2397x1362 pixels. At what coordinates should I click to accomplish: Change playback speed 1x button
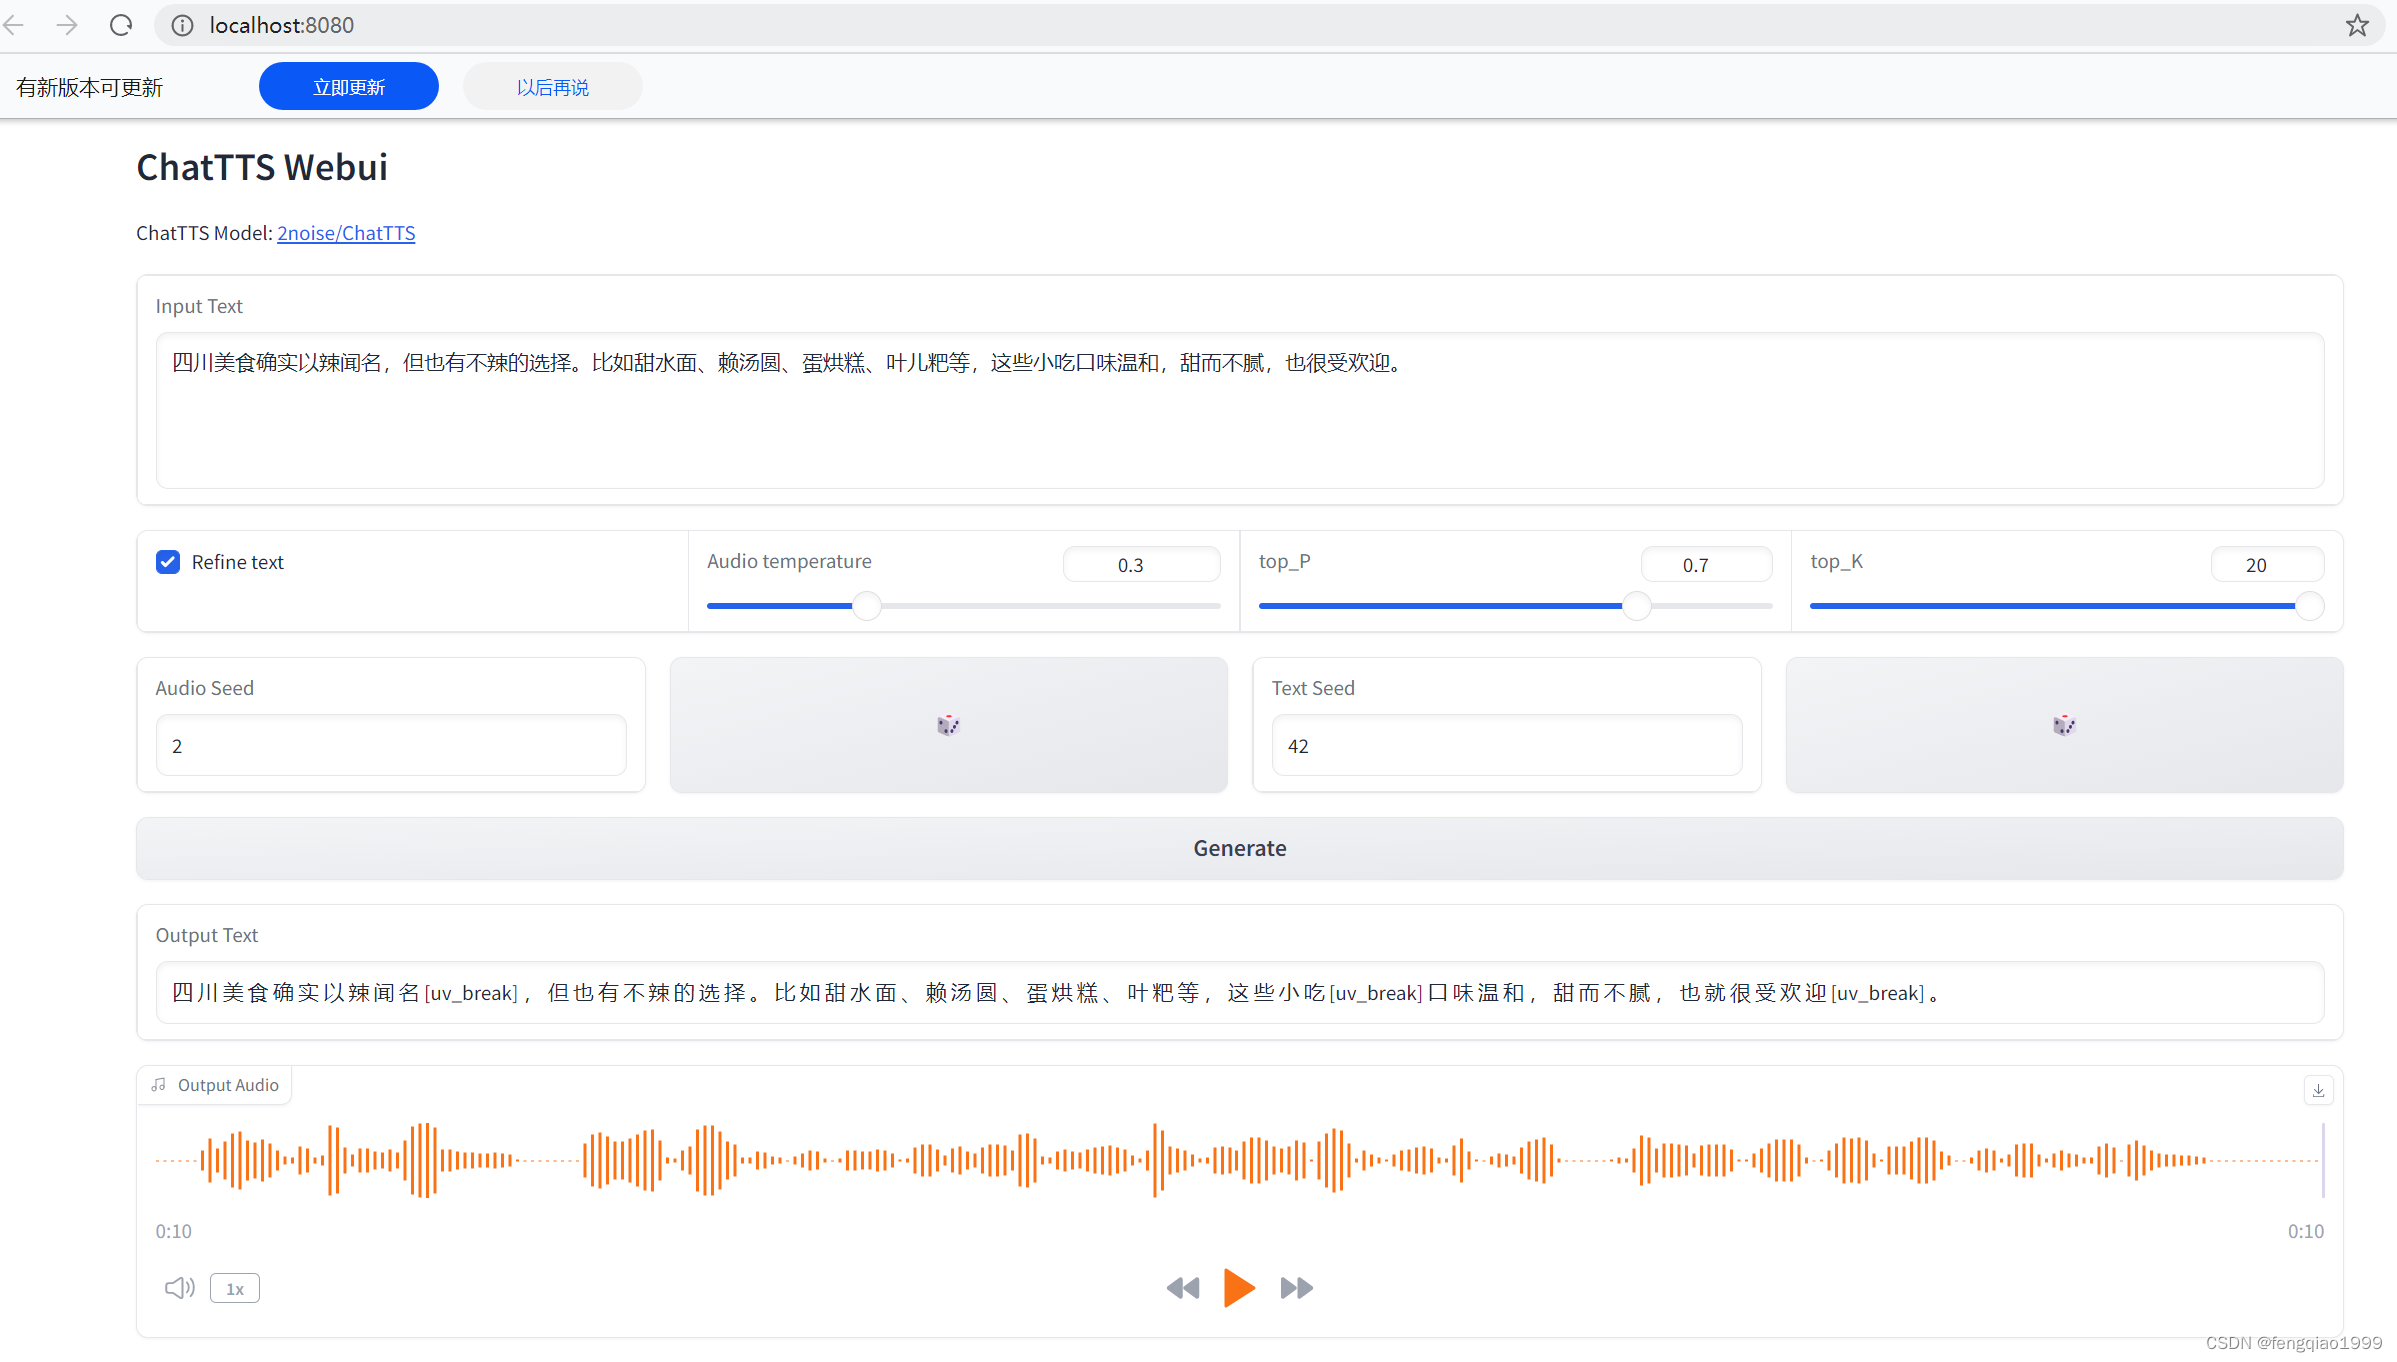coord(235,1289)
